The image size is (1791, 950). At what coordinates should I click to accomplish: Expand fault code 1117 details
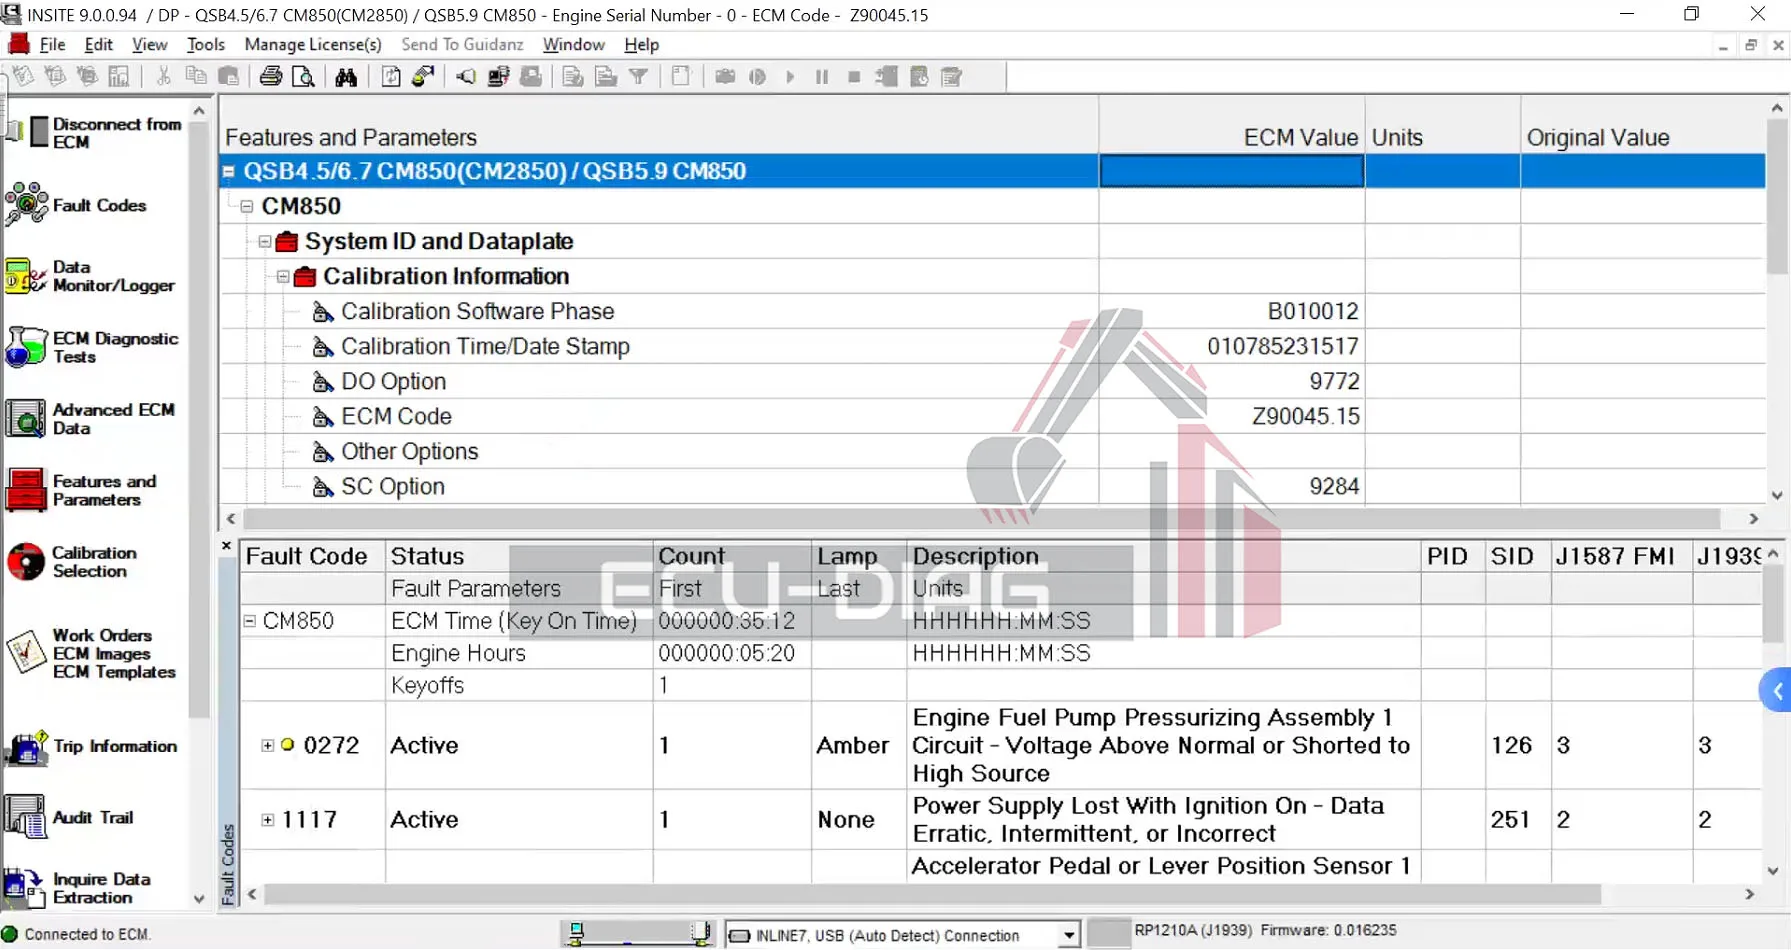click(268, 820)
